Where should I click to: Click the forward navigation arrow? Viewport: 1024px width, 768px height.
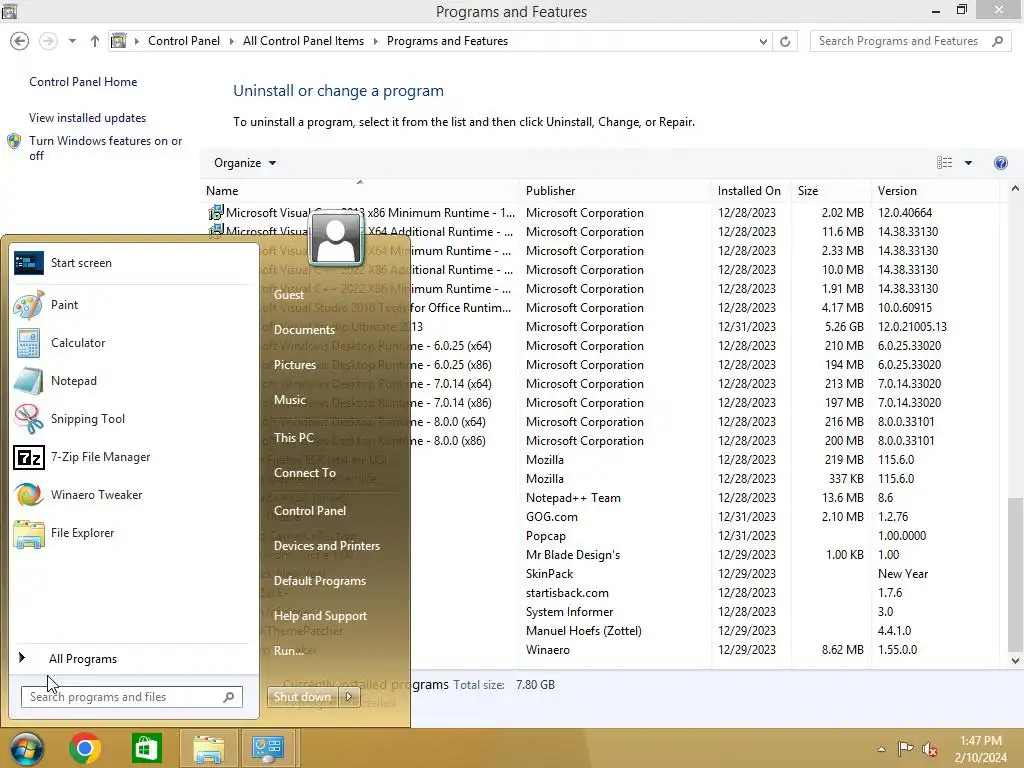pos(48,41)
